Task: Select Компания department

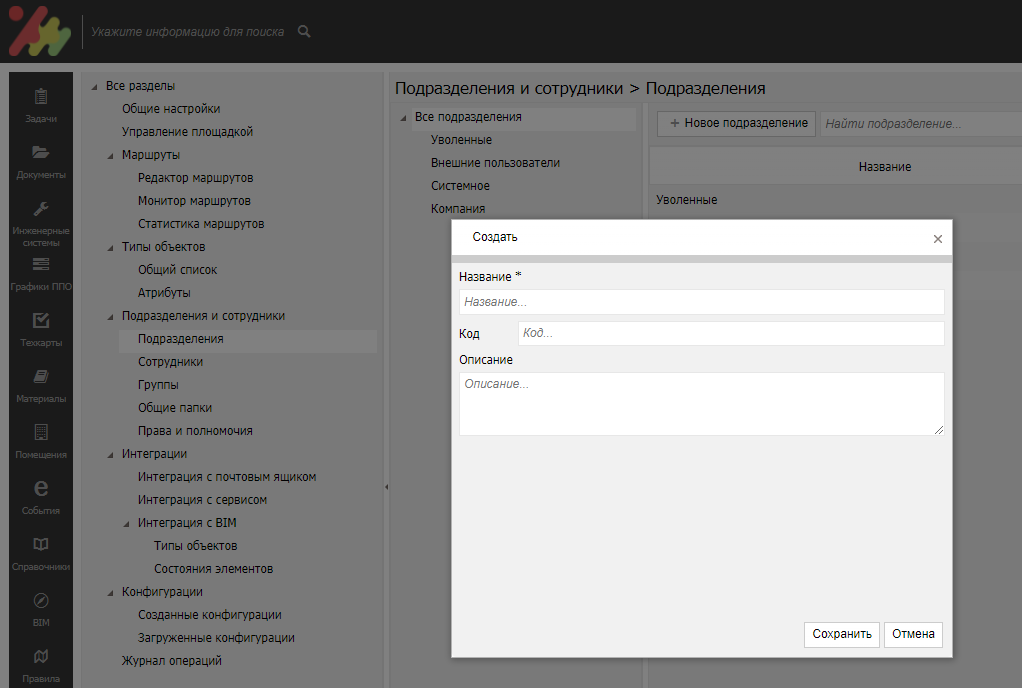Action: tap(458, 208)
